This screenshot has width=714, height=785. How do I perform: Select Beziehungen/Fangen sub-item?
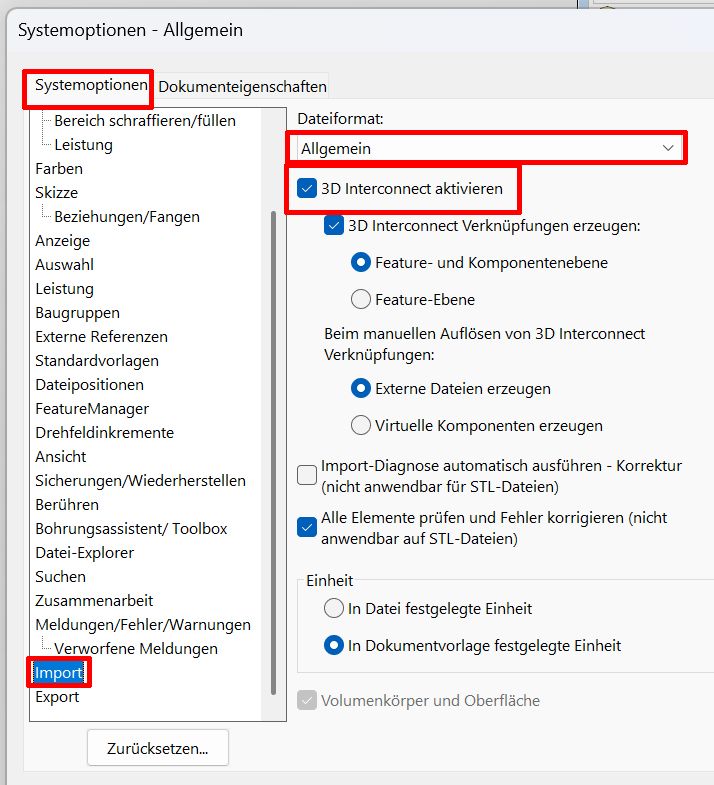coord(127,217)
